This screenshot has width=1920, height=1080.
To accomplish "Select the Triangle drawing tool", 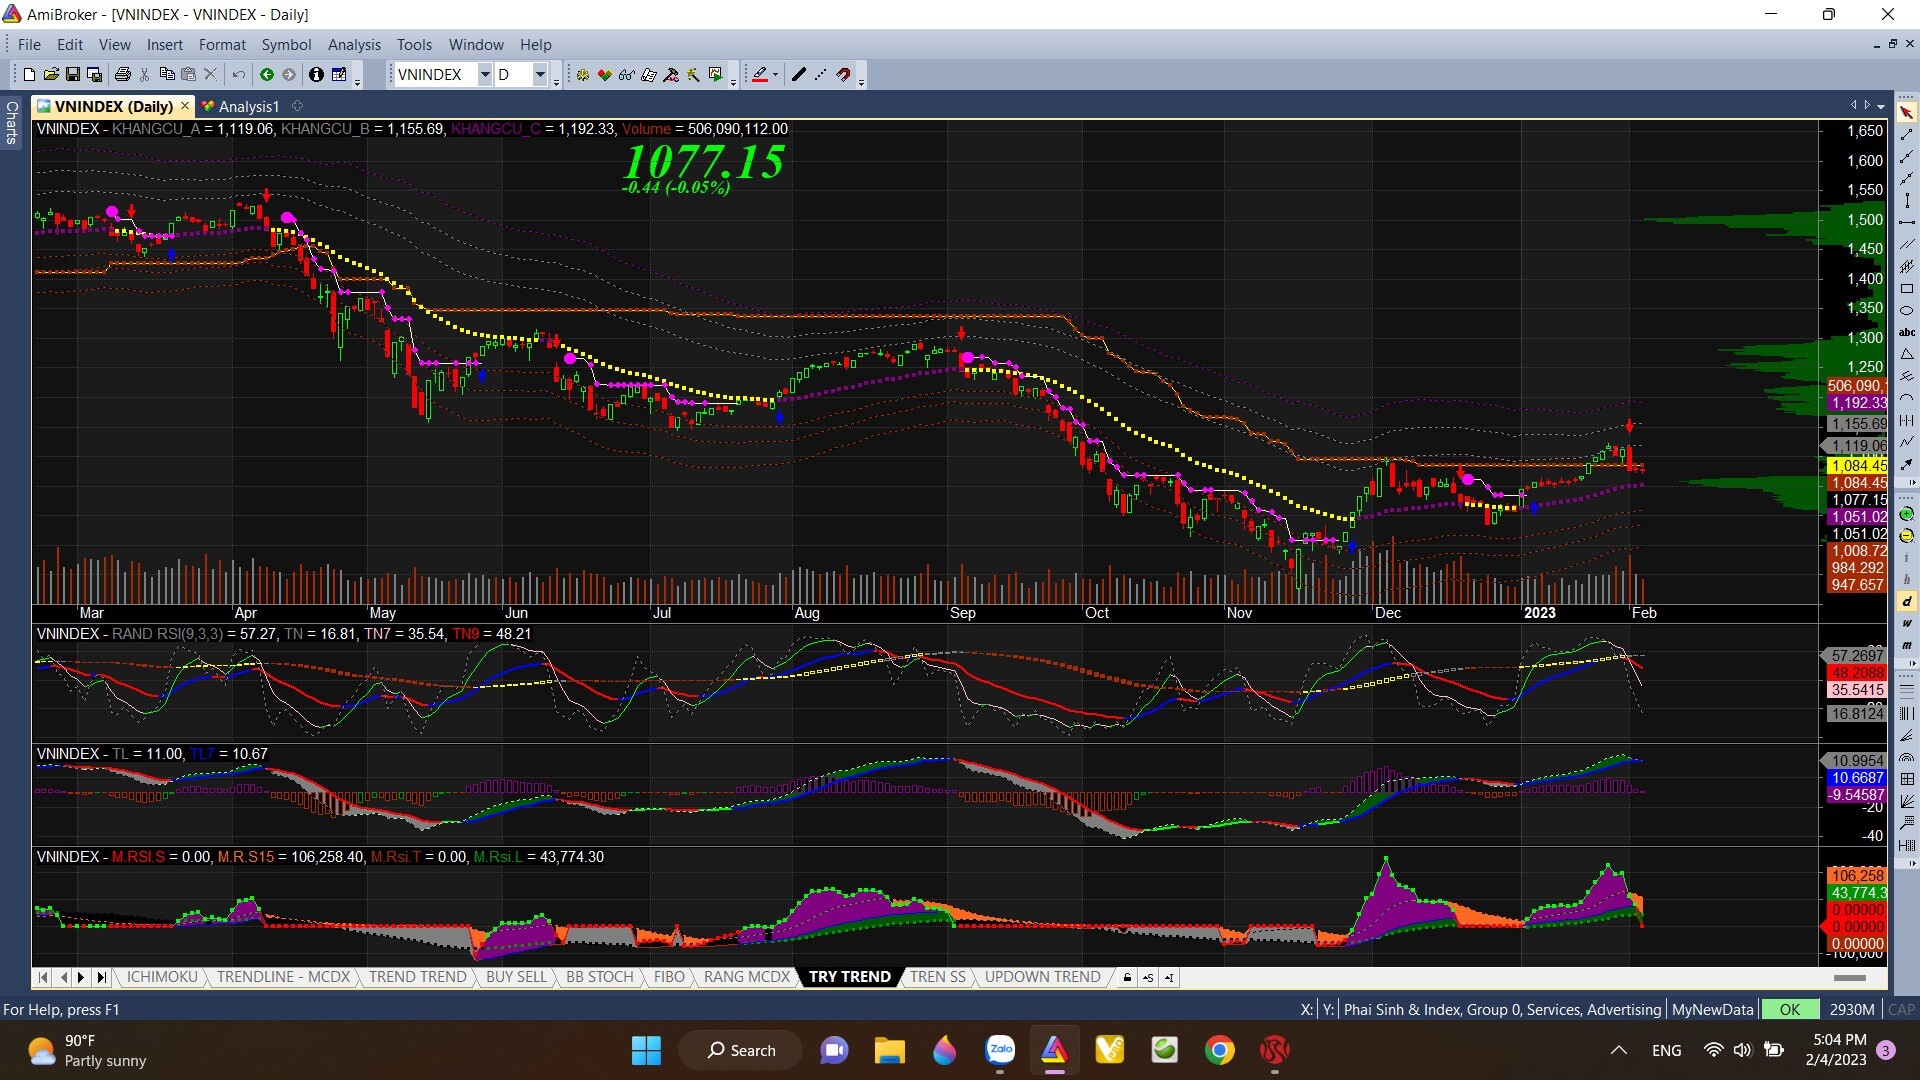I will coord(1906,353).
